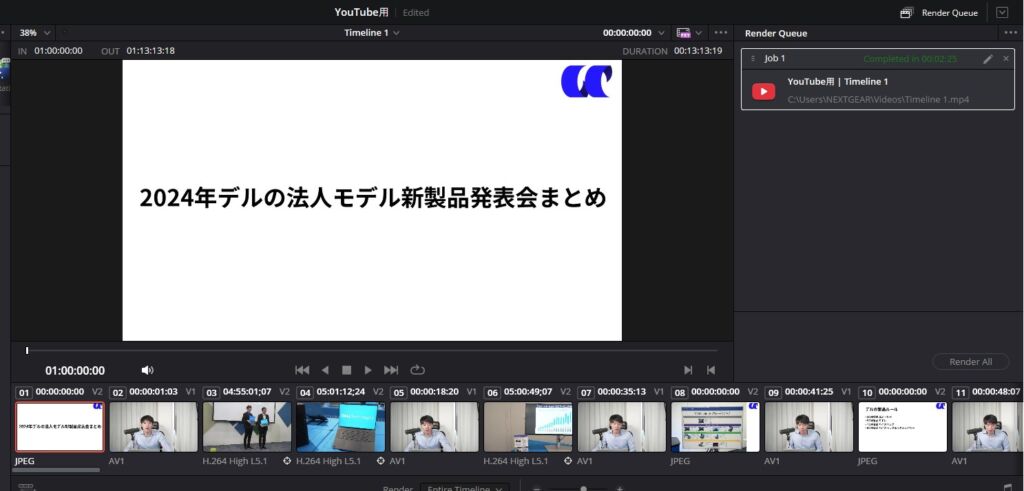Viewport: 1024px width, 491px height.
Task: Click clip 03 effects badge icon
Action: coord(287,461)
